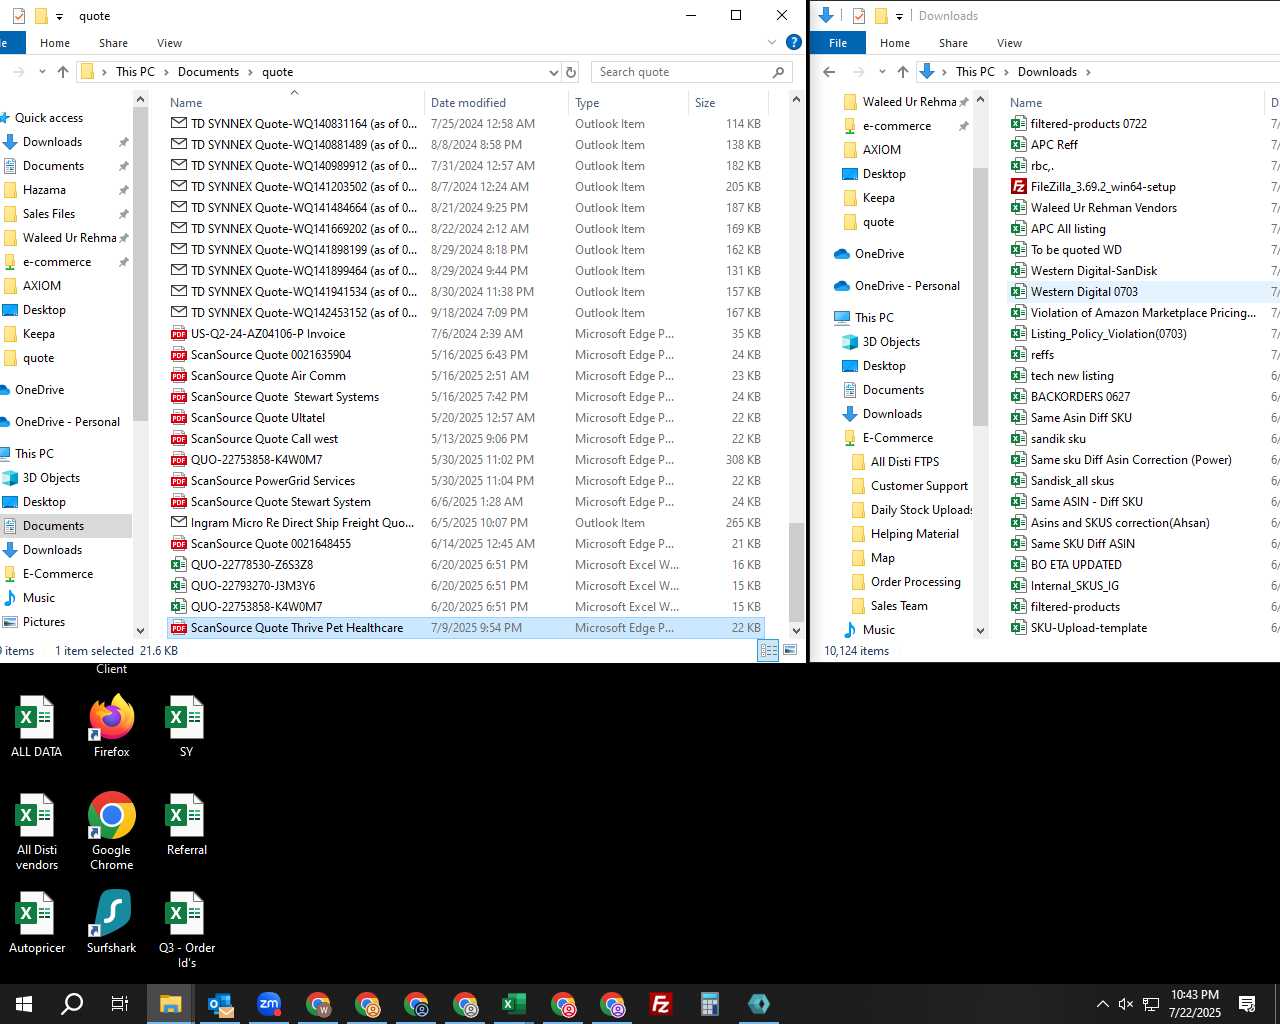Image resolution: width=1280 pixels, height=1024 pixels.
Task: Open the SY Excel file on desktop
Action: pyautogui.click(x=186, y=726)
